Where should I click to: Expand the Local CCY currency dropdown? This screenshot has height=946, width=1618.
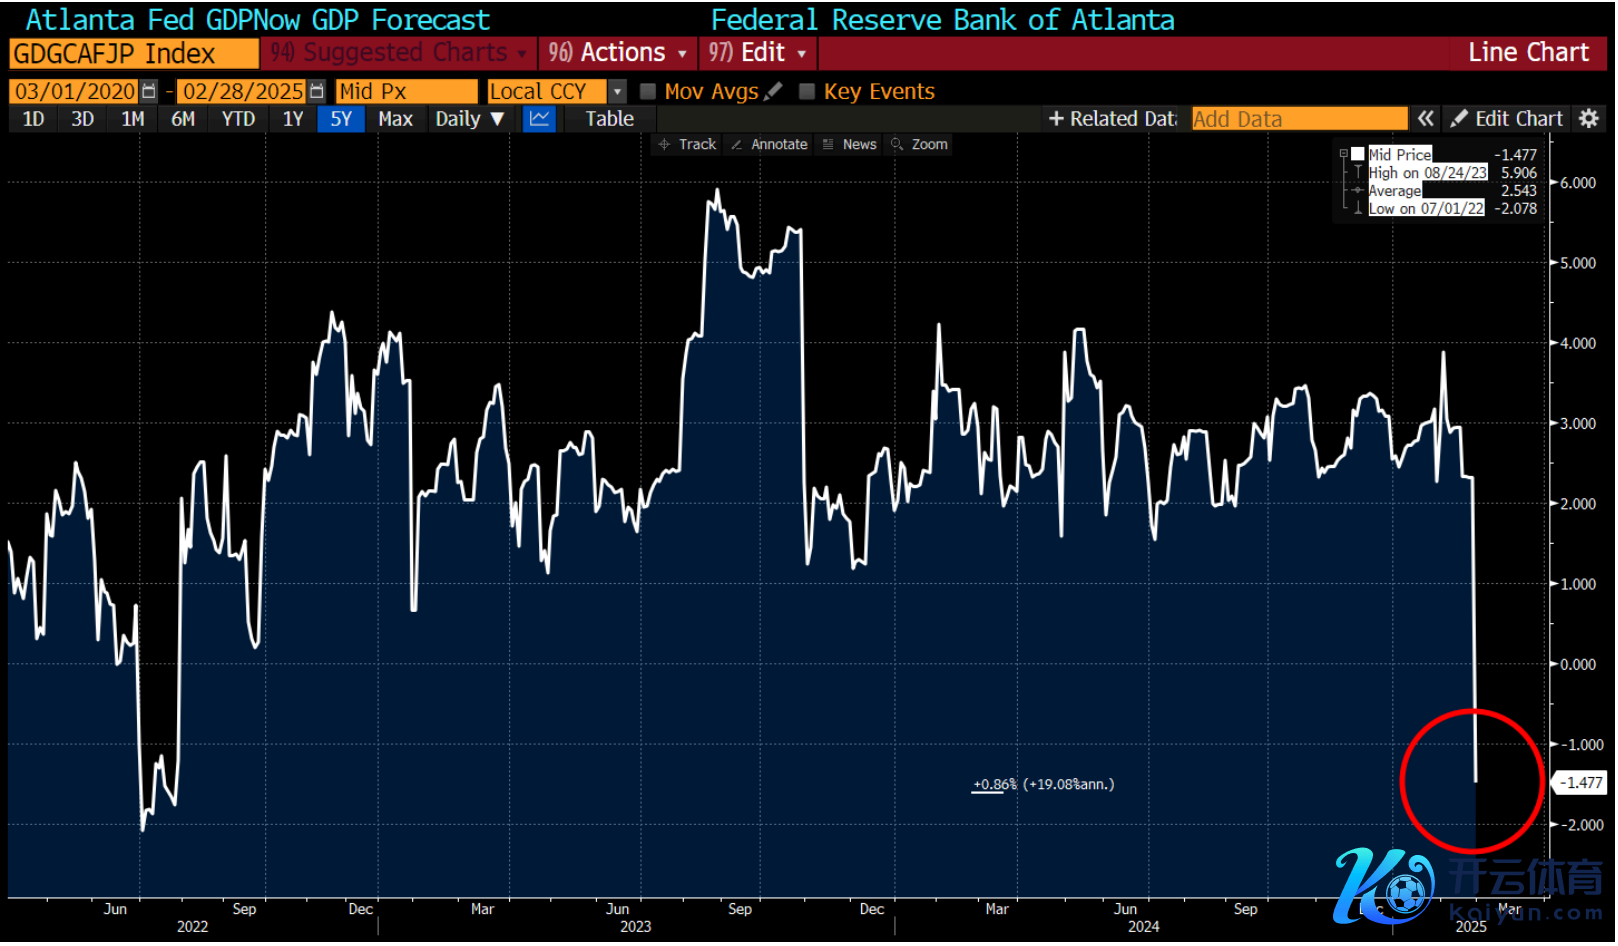[x=617, y=92]
